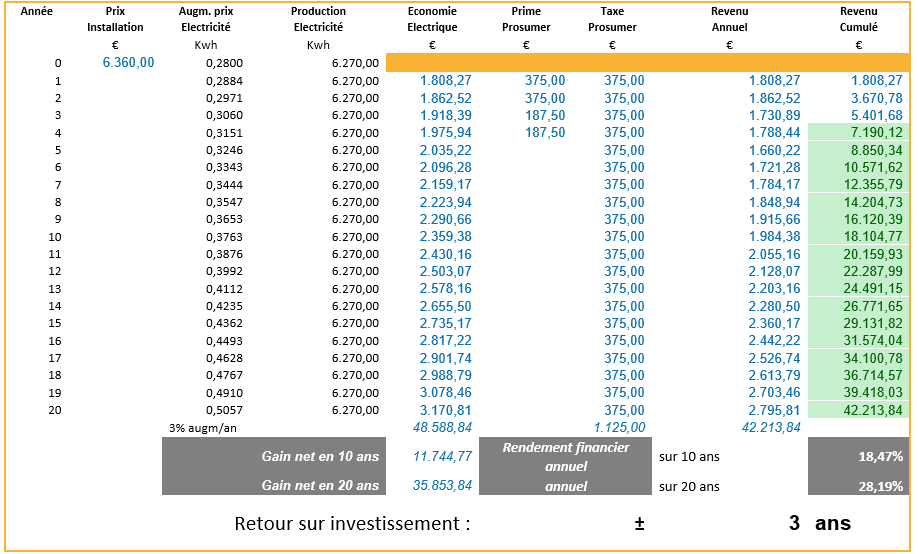
Task: Select the 18,47% yield cell
Action: click(x=859, y=457)
